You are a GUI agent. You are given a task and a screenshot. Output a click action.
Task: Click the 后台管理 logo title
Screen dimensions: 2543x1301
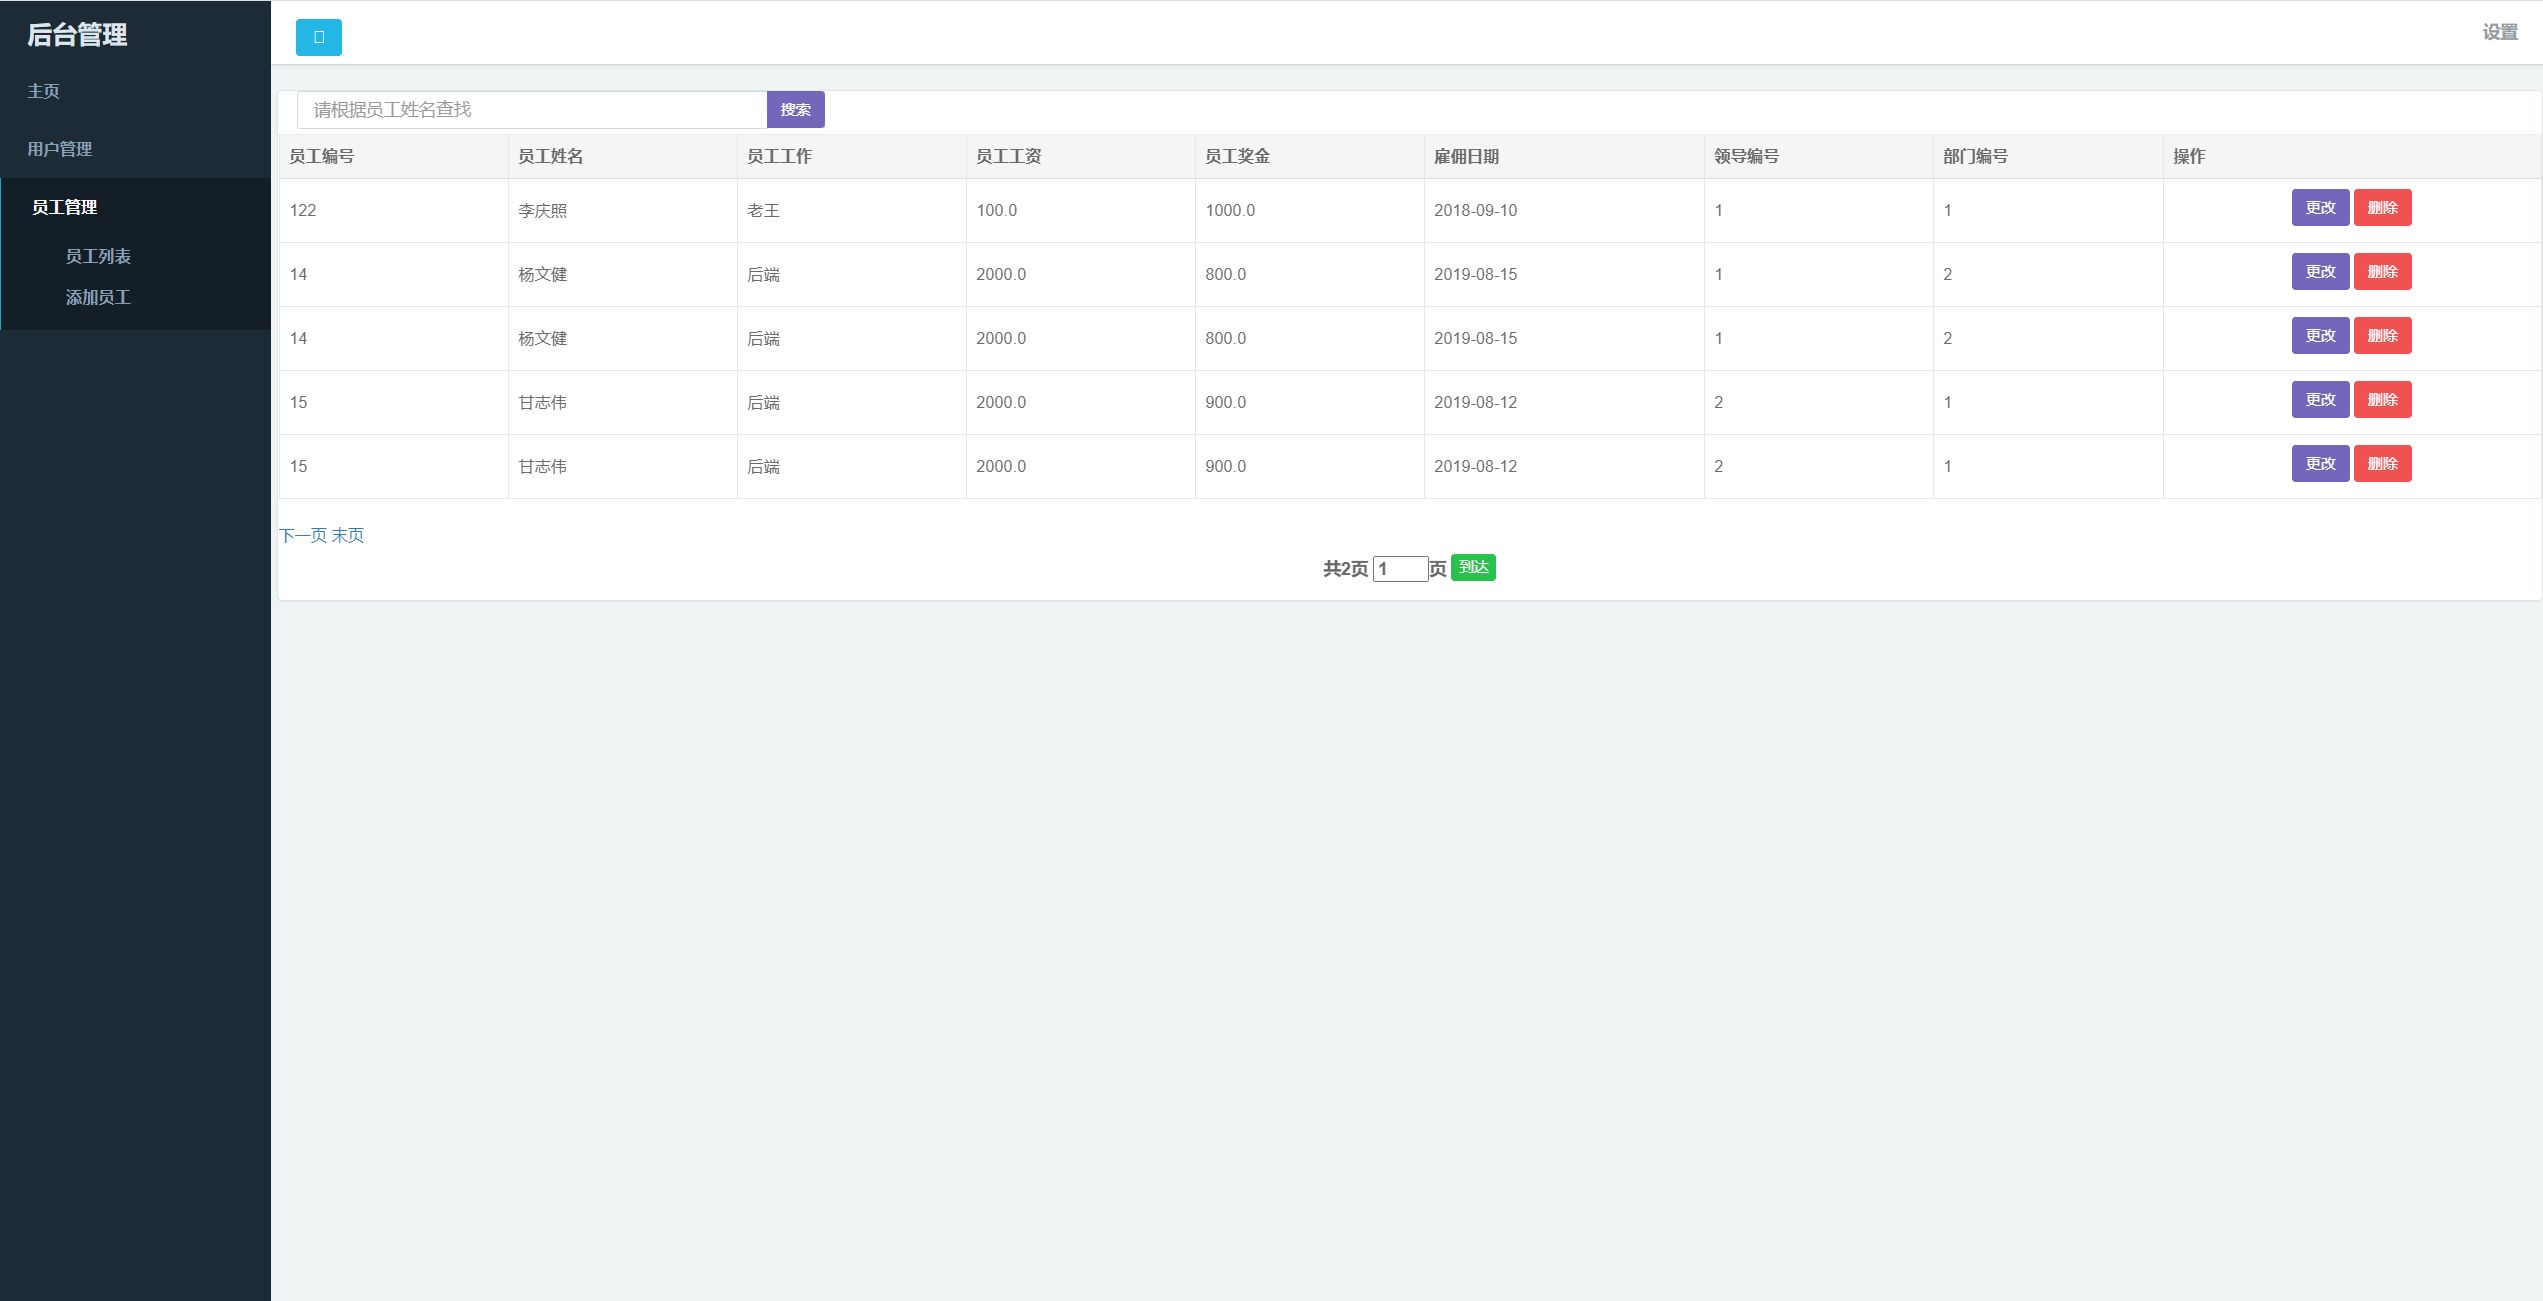[77, 35]
